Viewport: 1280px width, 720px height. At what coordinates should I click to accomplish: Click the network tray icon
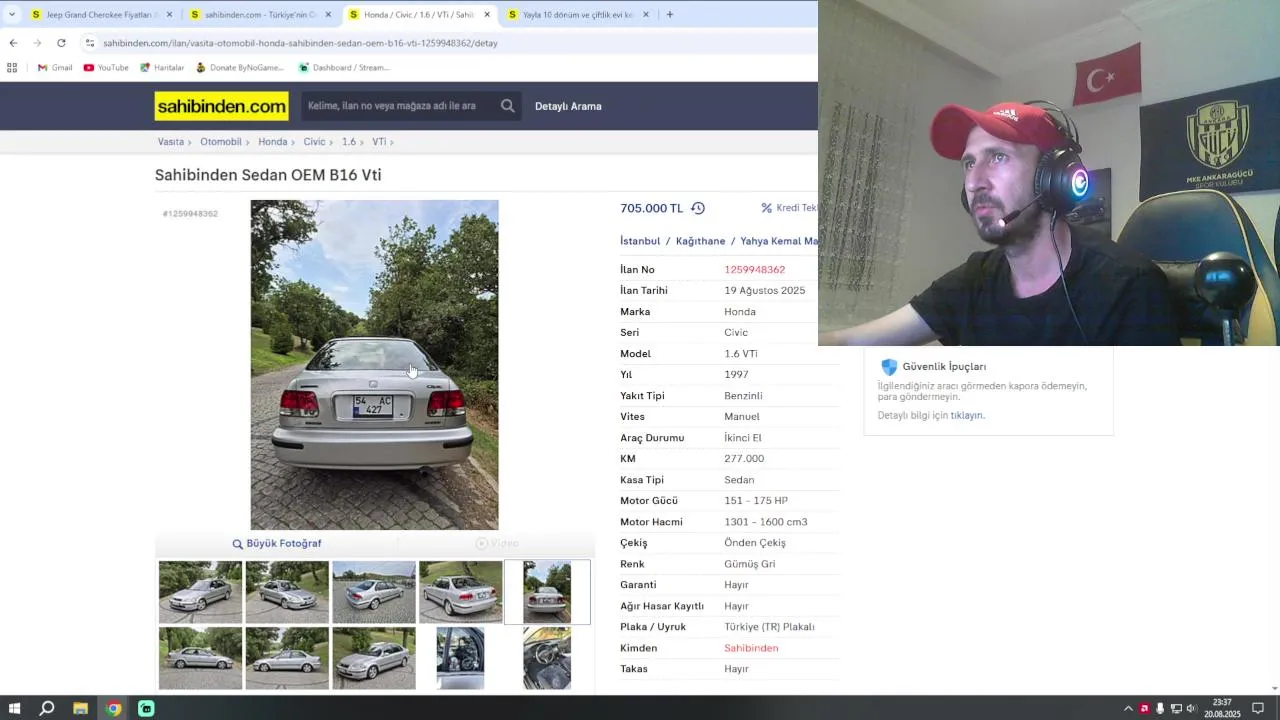pos(1176,708)
